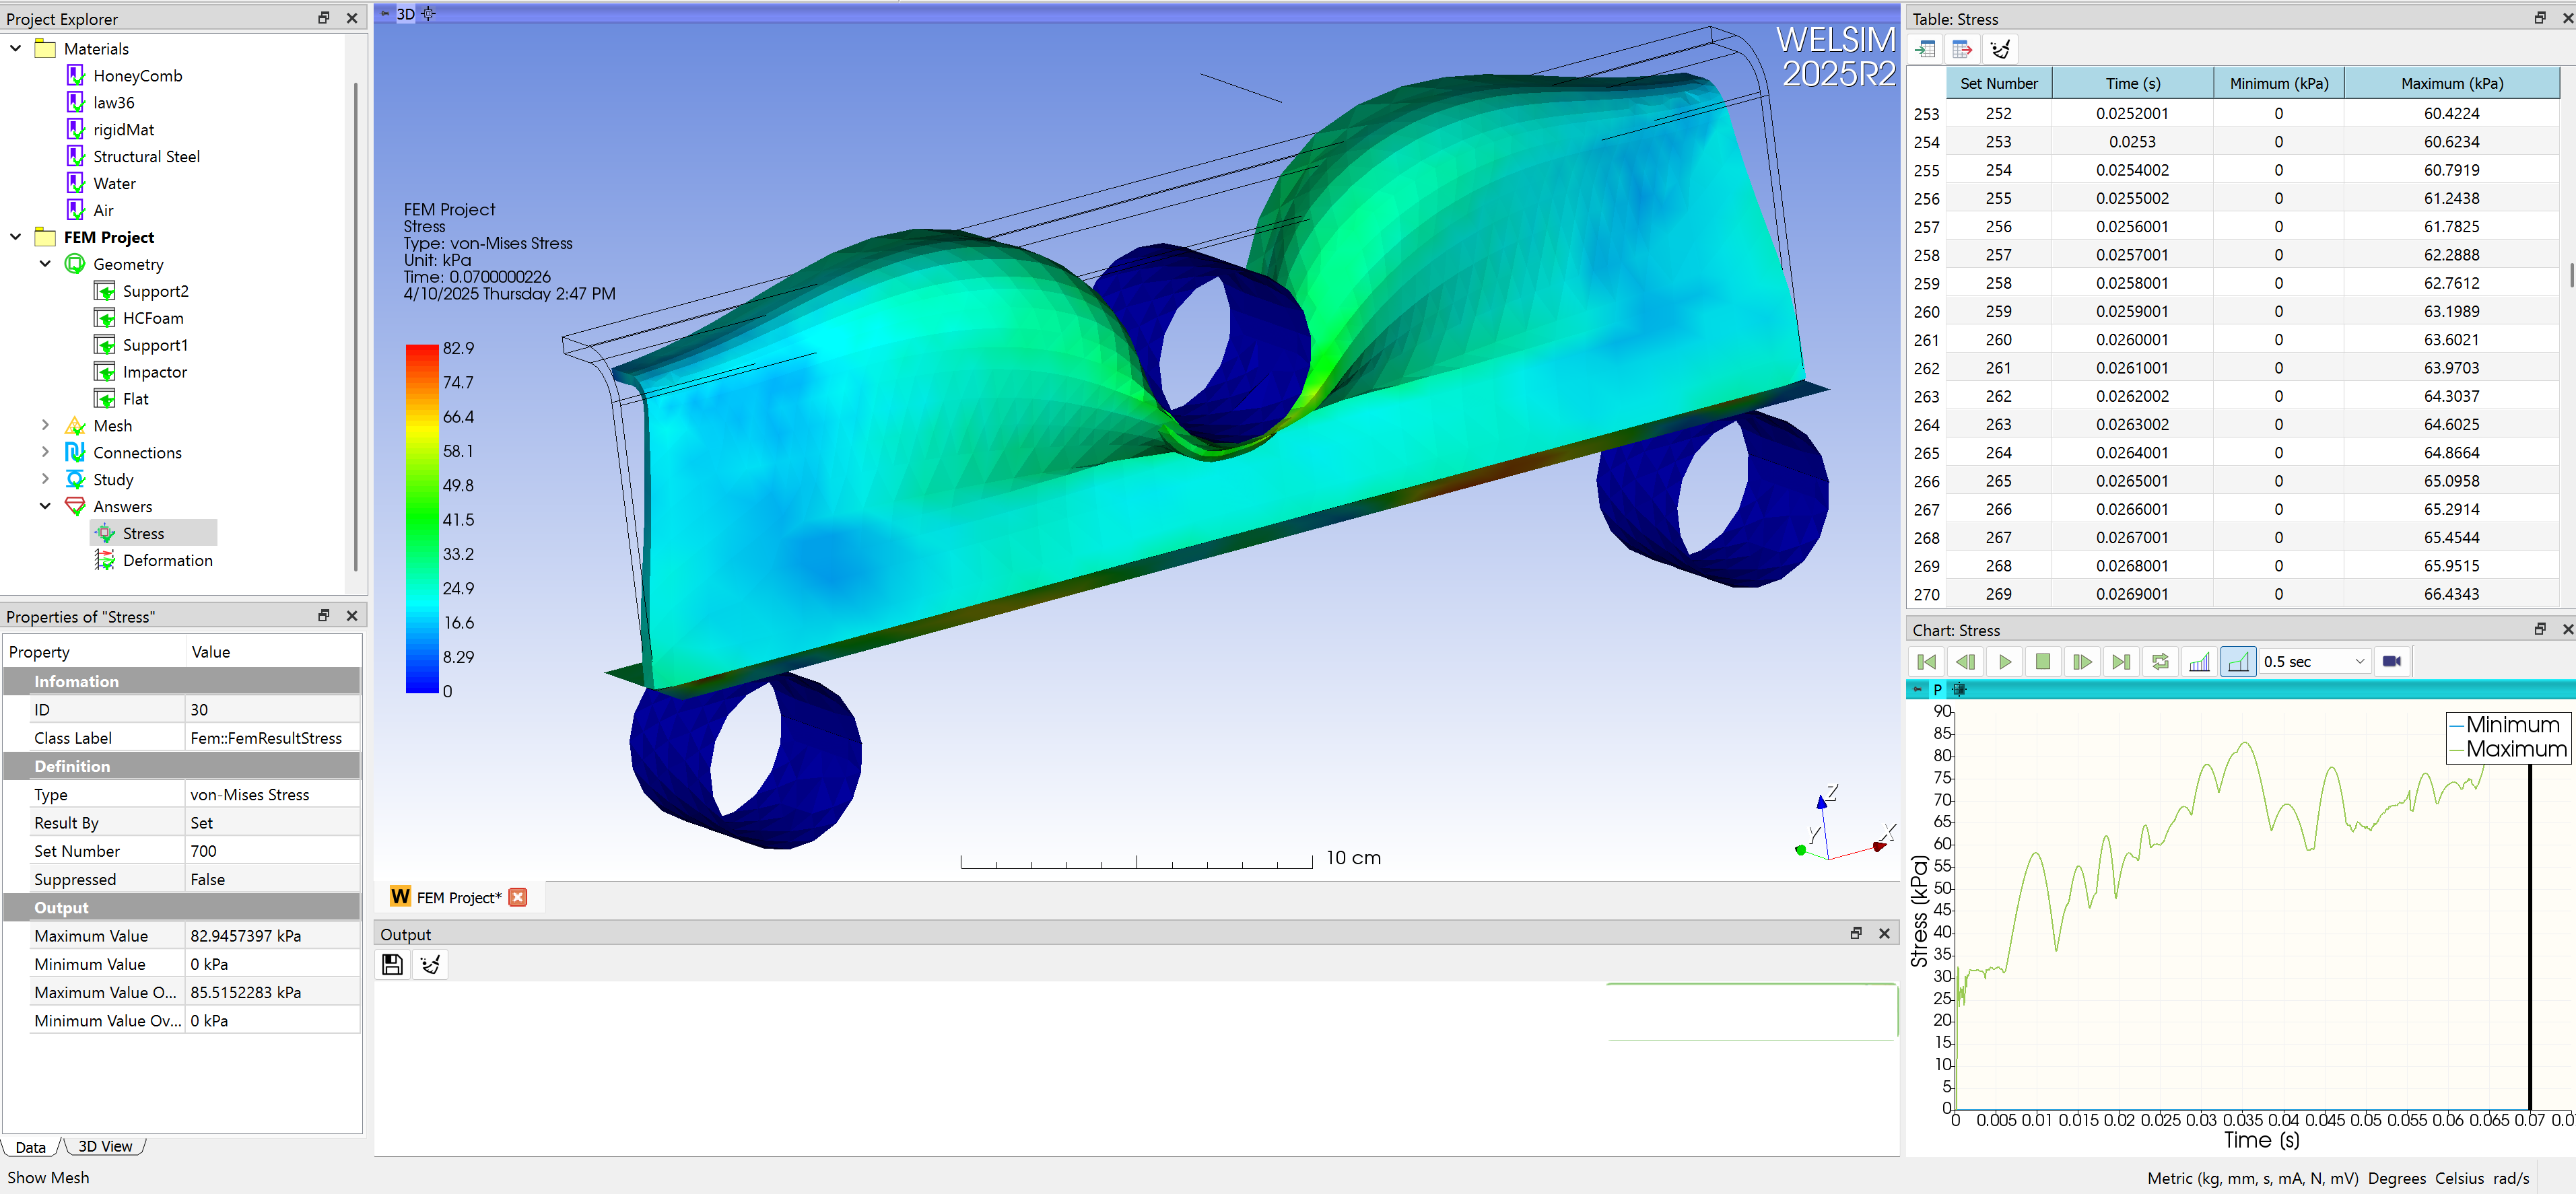
Task: Jump to first frame in the Chart toolbar
Action: click(1926, 661)
